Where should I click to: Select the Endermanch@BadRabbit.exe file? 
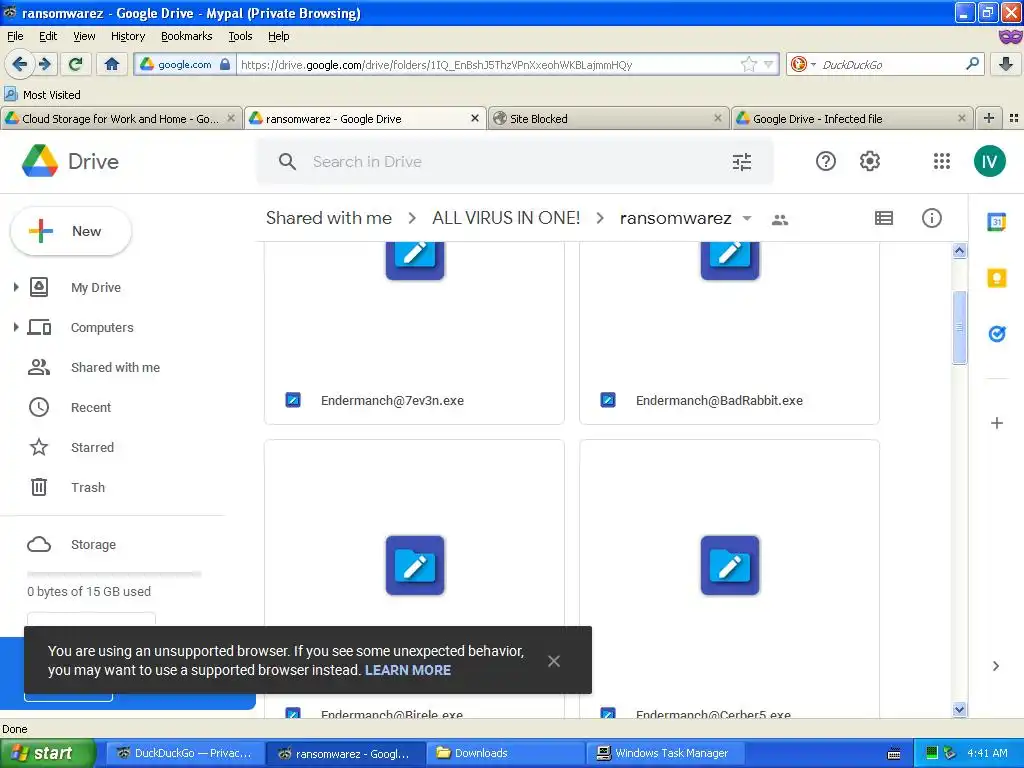point(729,333)
